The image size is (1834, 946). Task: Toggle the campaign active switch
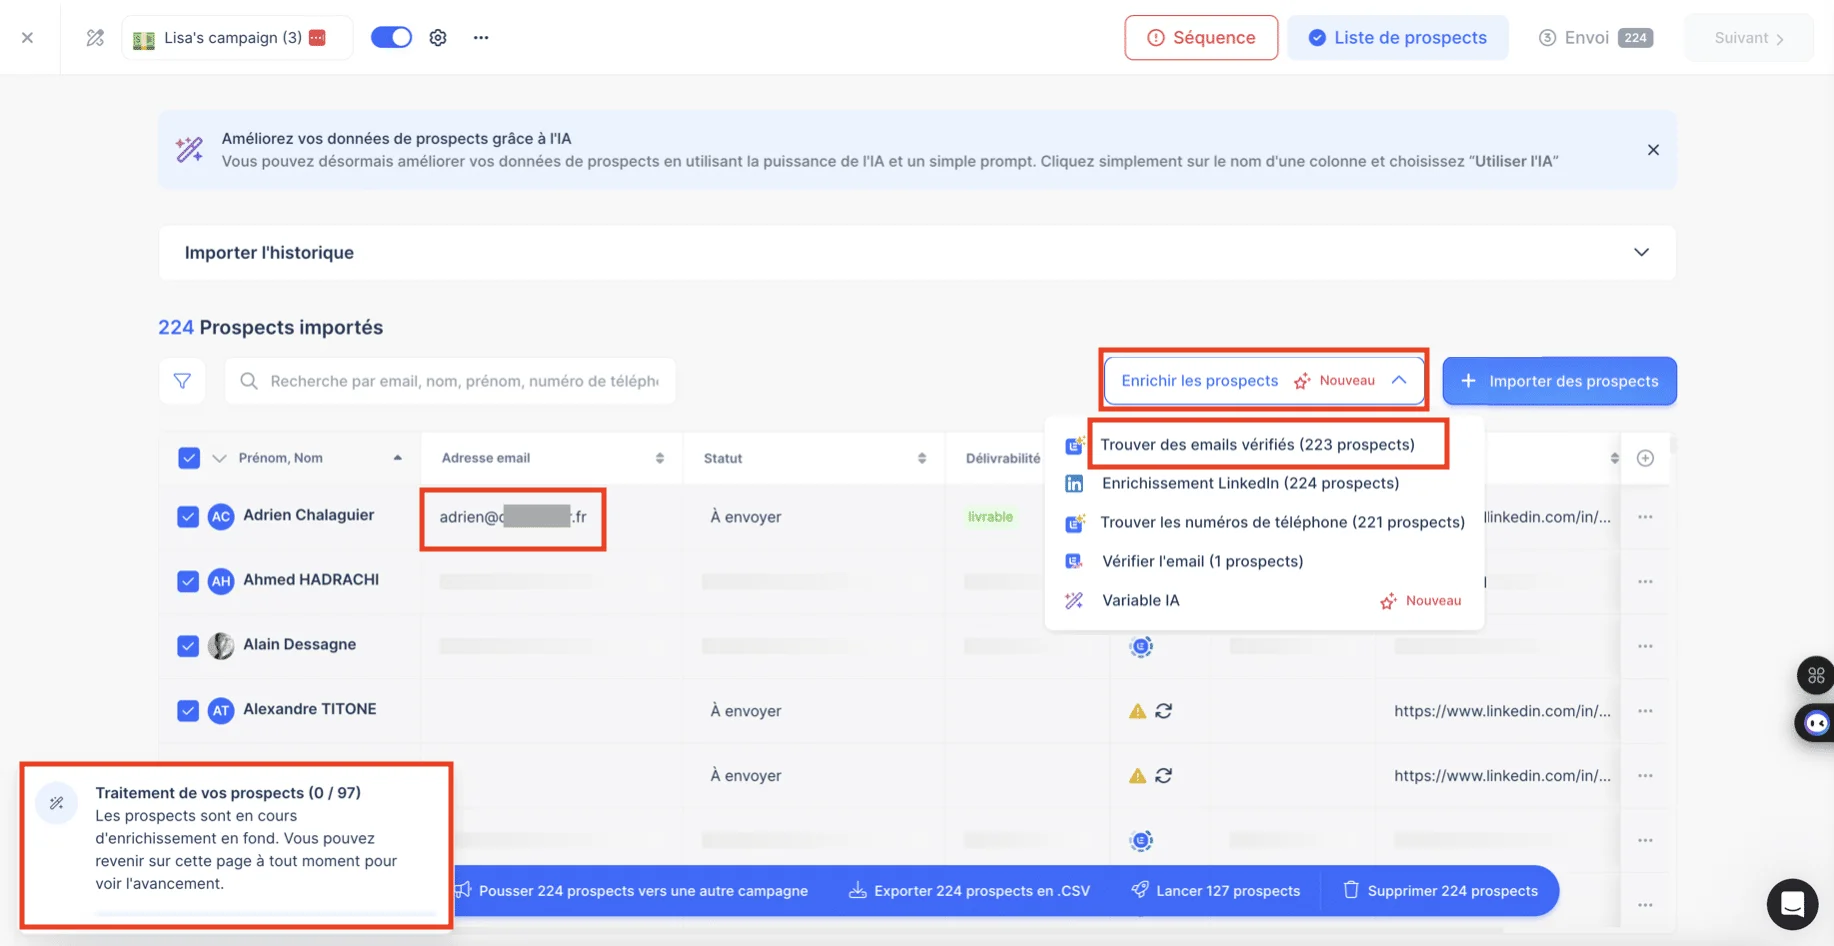[x=391, y=38]
